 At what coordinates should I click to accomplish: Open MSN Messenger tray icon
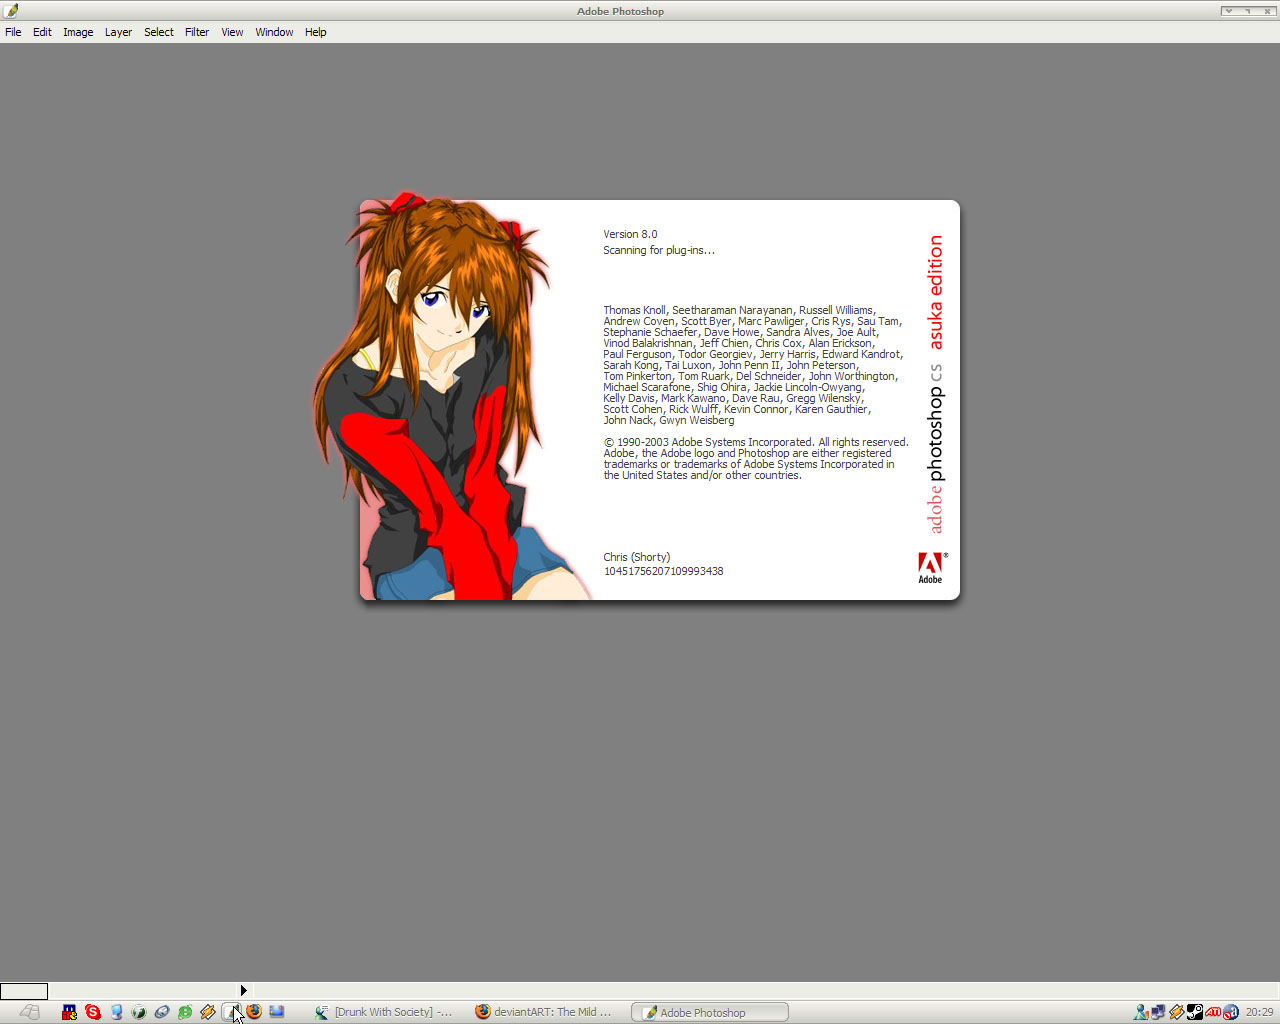pos(1141,1012)
